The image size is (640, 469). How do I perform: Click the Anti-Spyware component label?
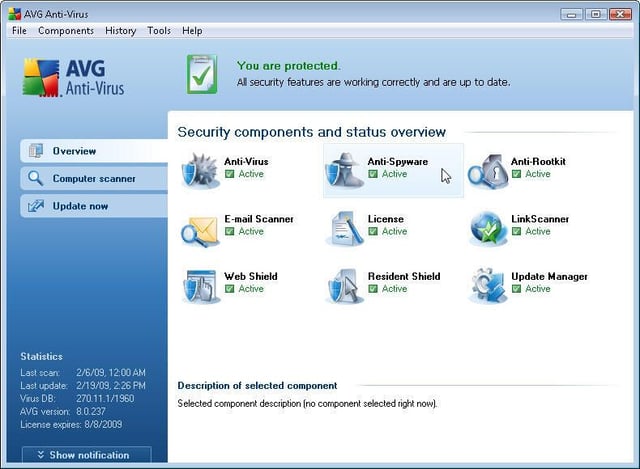click(398, 162)
